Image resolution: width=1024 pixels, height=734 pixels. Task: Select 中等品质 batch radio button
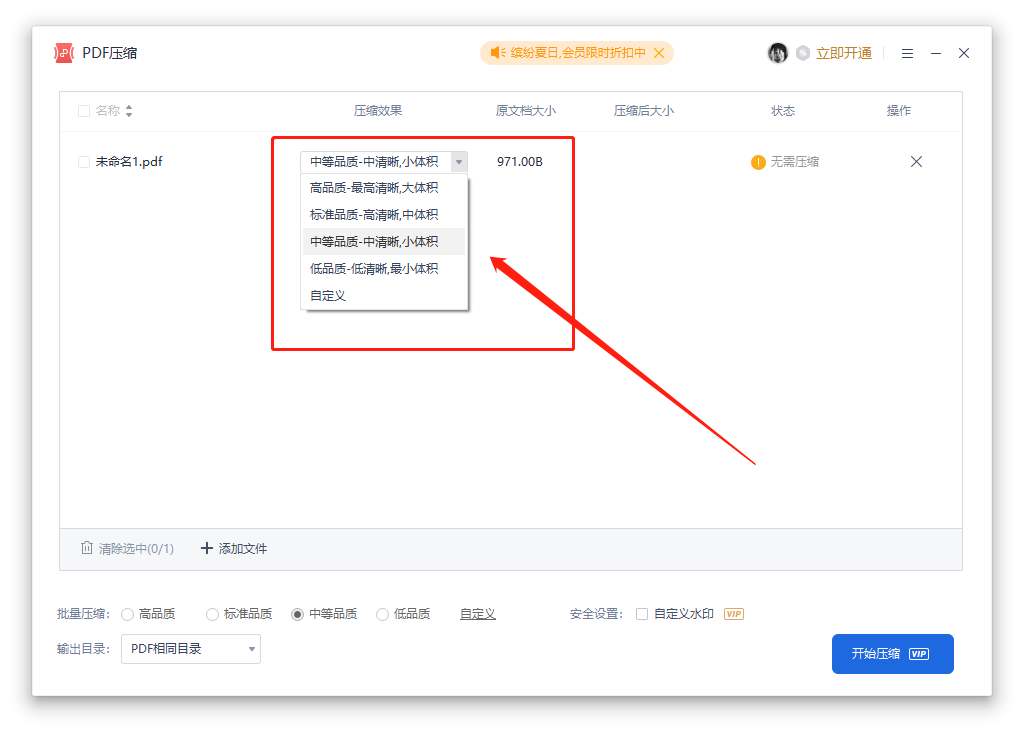click(x=297, y=614)
